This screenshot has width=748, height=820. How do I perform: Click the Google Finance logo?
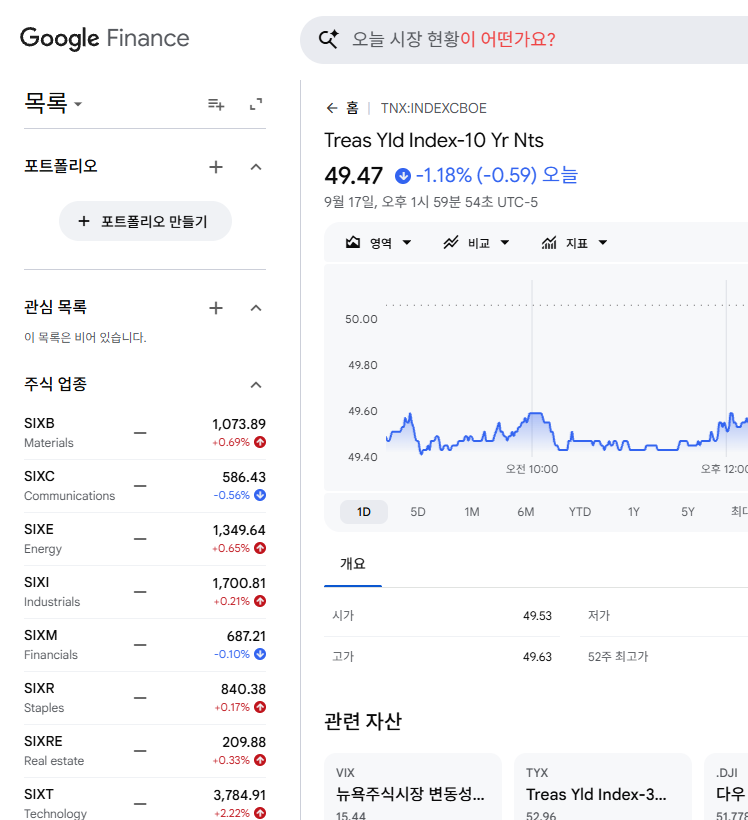pyautogui.click(x=105, y=38)
